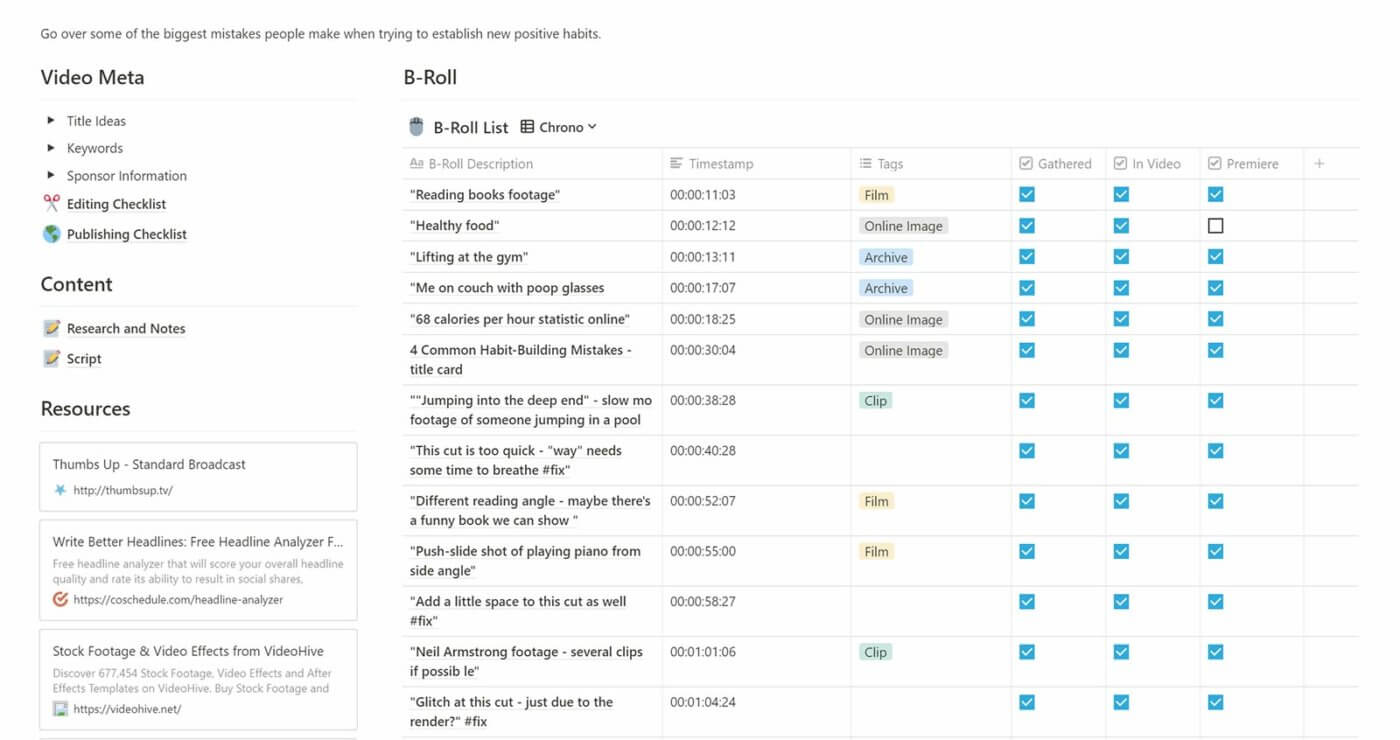The image size is (1400, 740).
Task: Toggle In Video for Lifting at the gym
Action: [x=1121, y=256]
